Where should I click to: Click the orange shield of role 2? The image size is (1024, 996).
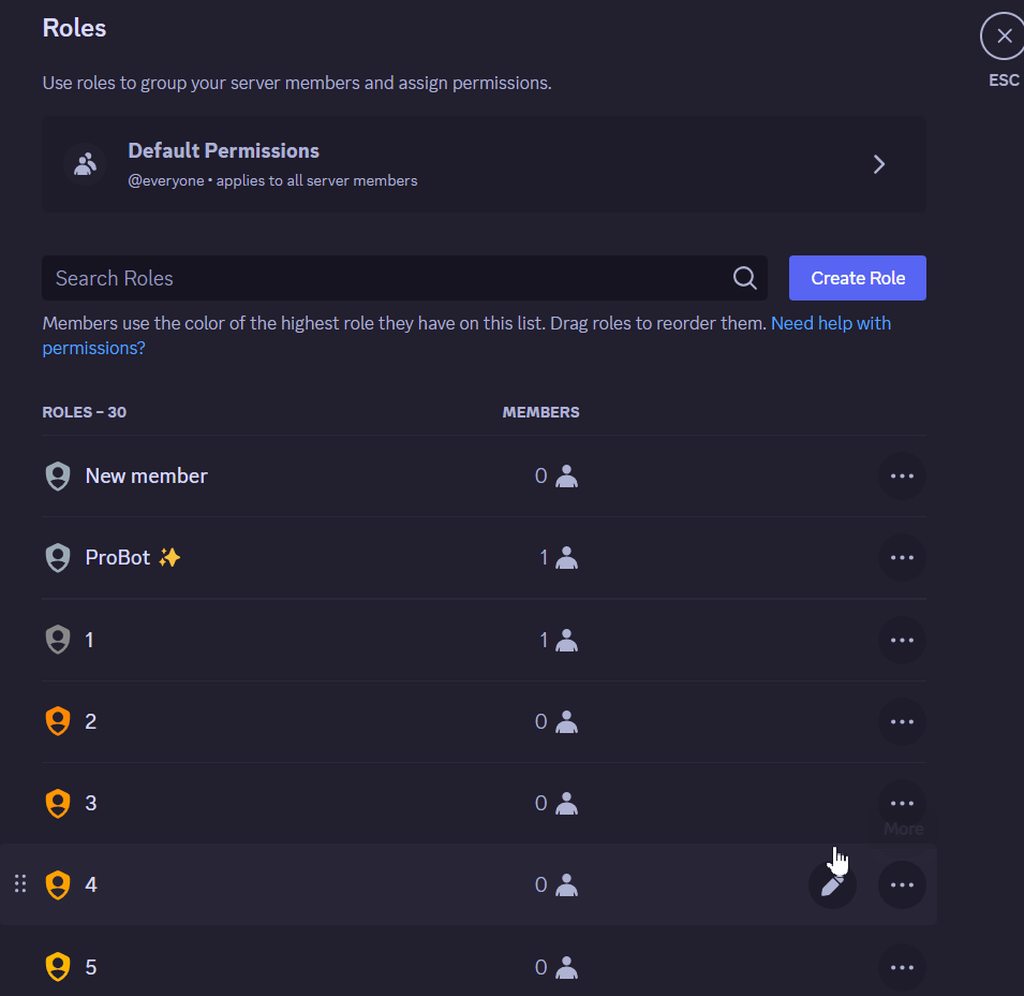click(57, 721)
